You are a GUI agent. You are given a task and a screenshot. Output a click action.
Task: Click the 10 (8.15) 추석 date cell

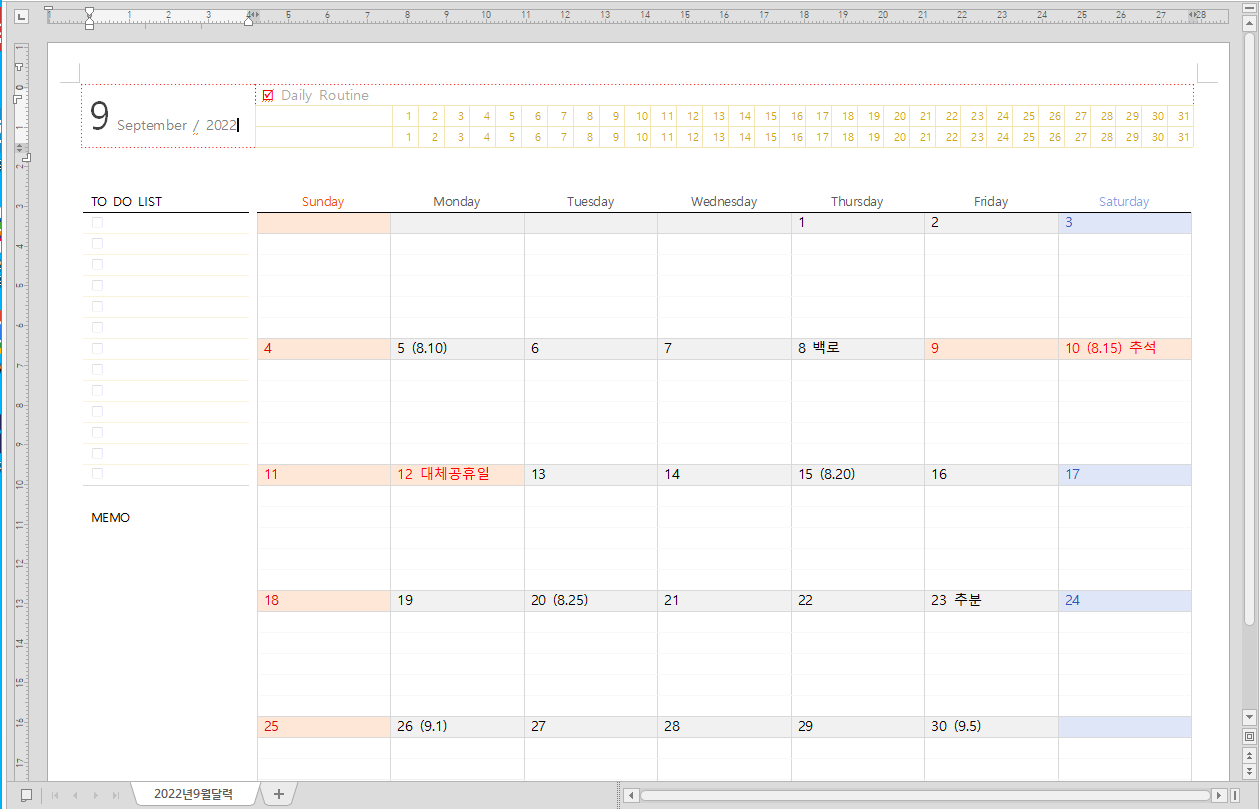point(1125,349)
